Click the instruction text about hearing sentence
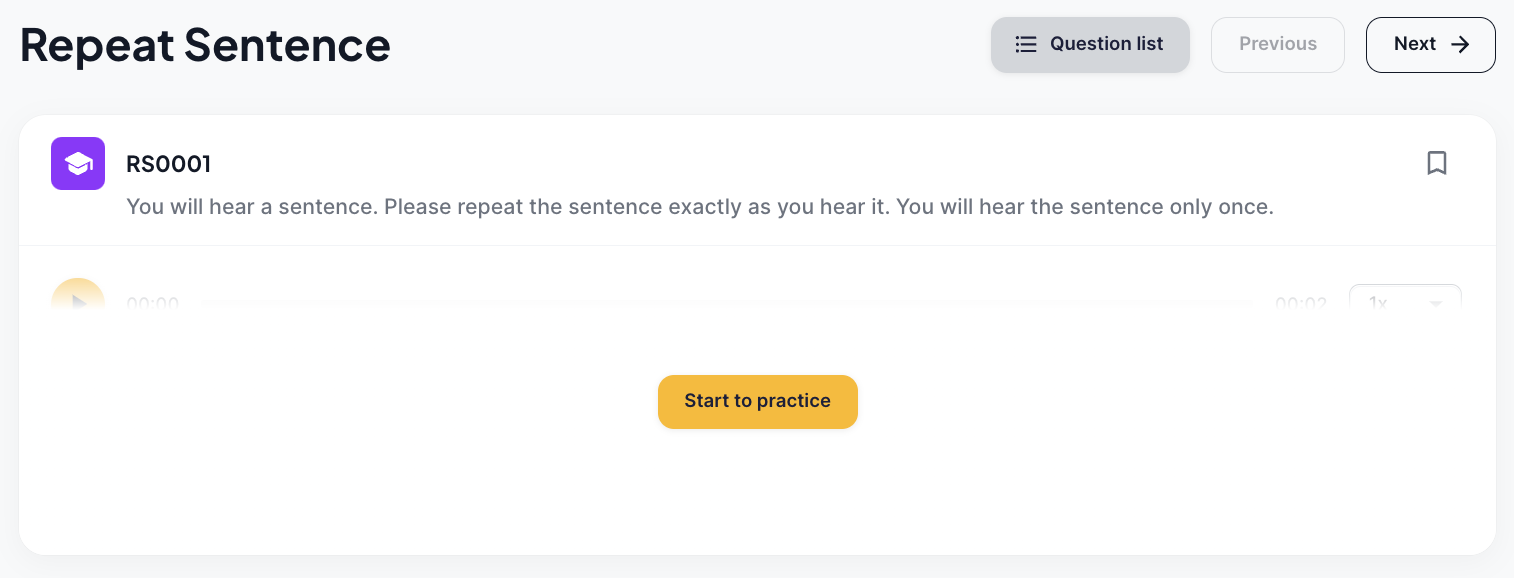The image size is (1514, 578). click(700, 208)
